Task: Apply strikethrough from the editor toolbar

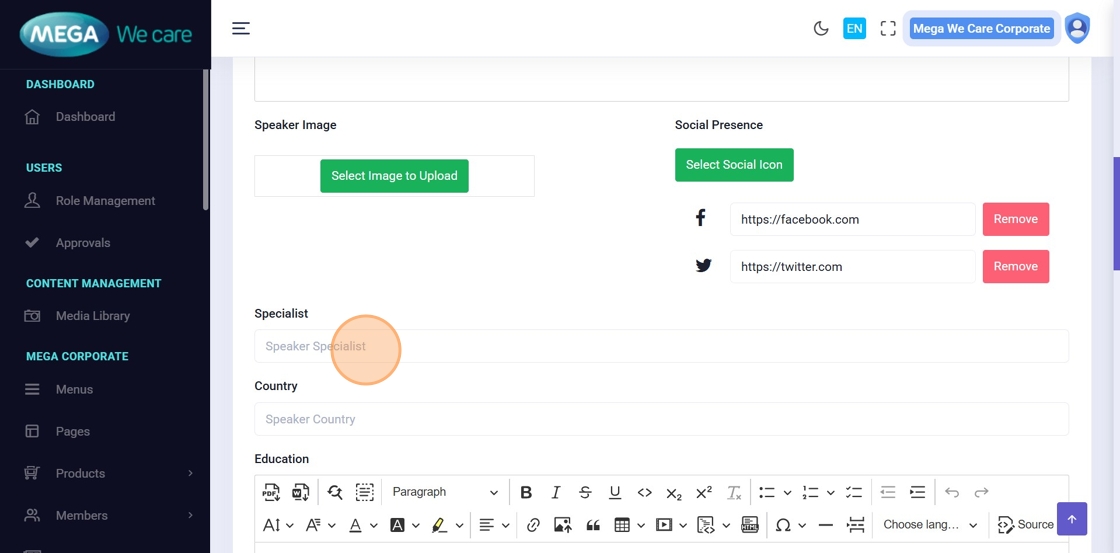Action: 585,492
